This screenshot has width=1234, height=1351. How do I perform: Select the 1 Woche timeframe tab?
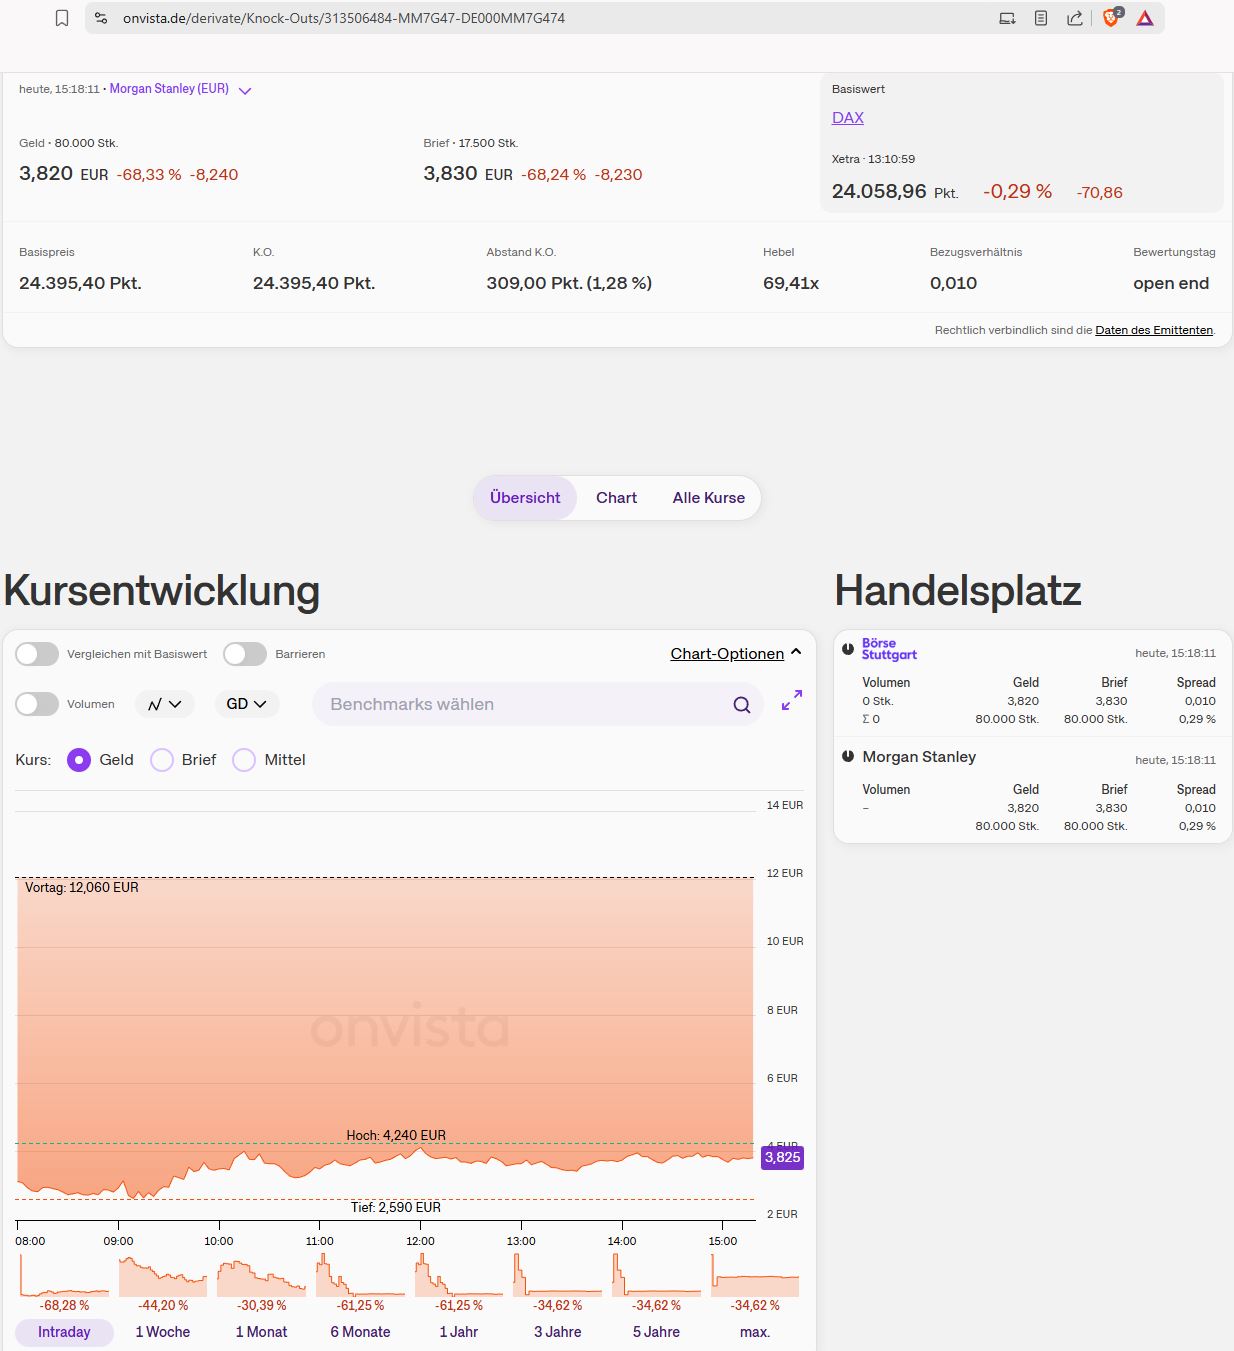point(162,1332)
